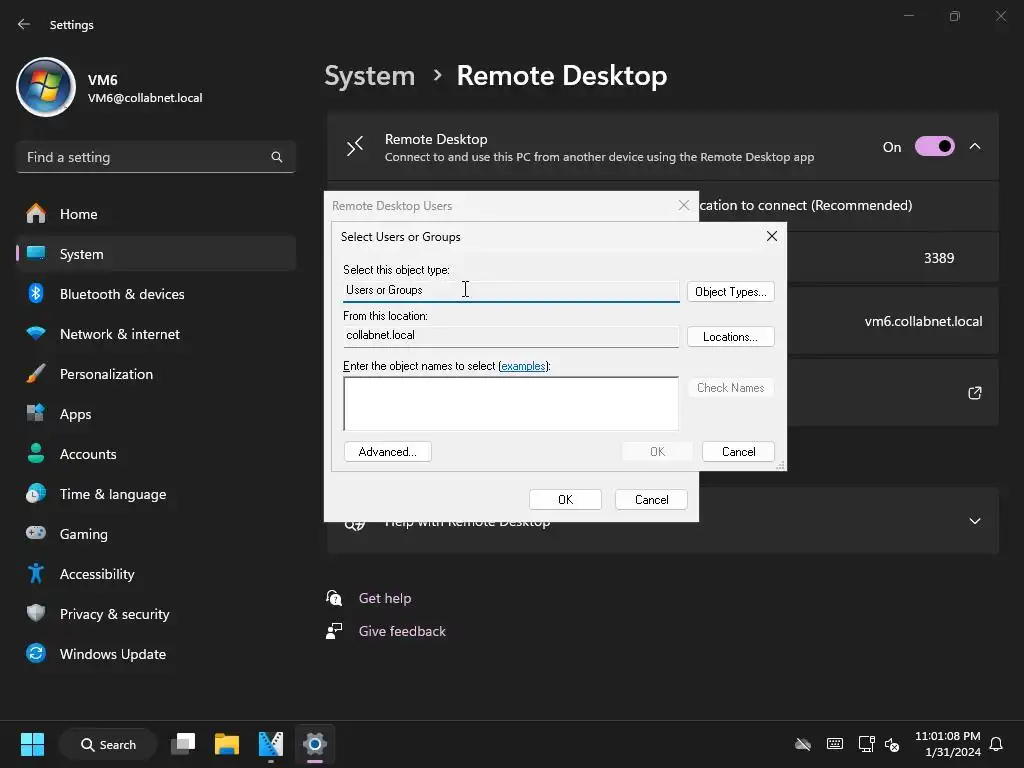This screenshot has width=1024, height=768.
Task: Click the Gaming controller icon
Action: click(36, 533)
